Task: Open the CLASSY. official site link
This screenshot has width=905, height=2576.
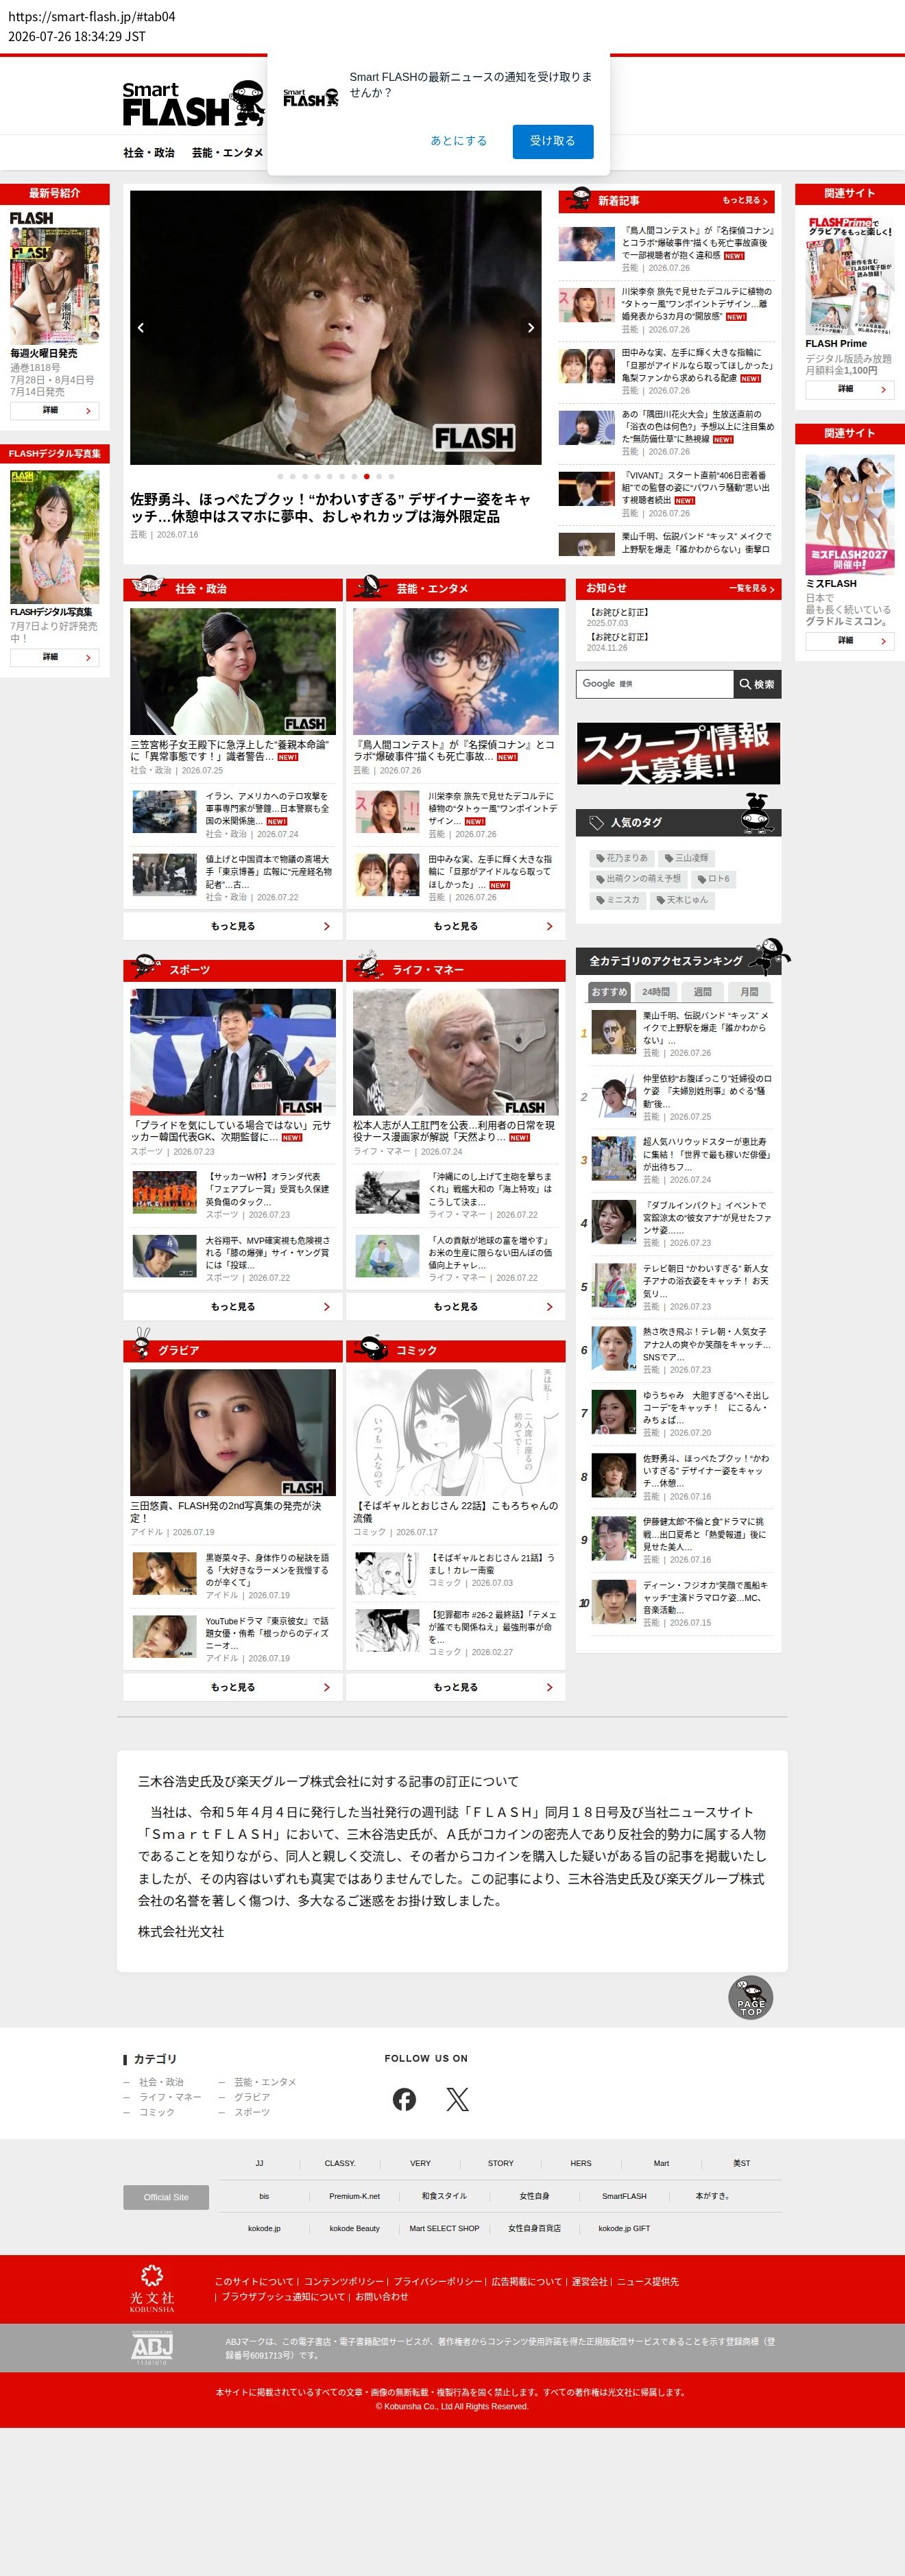Action: point(340,2163)
